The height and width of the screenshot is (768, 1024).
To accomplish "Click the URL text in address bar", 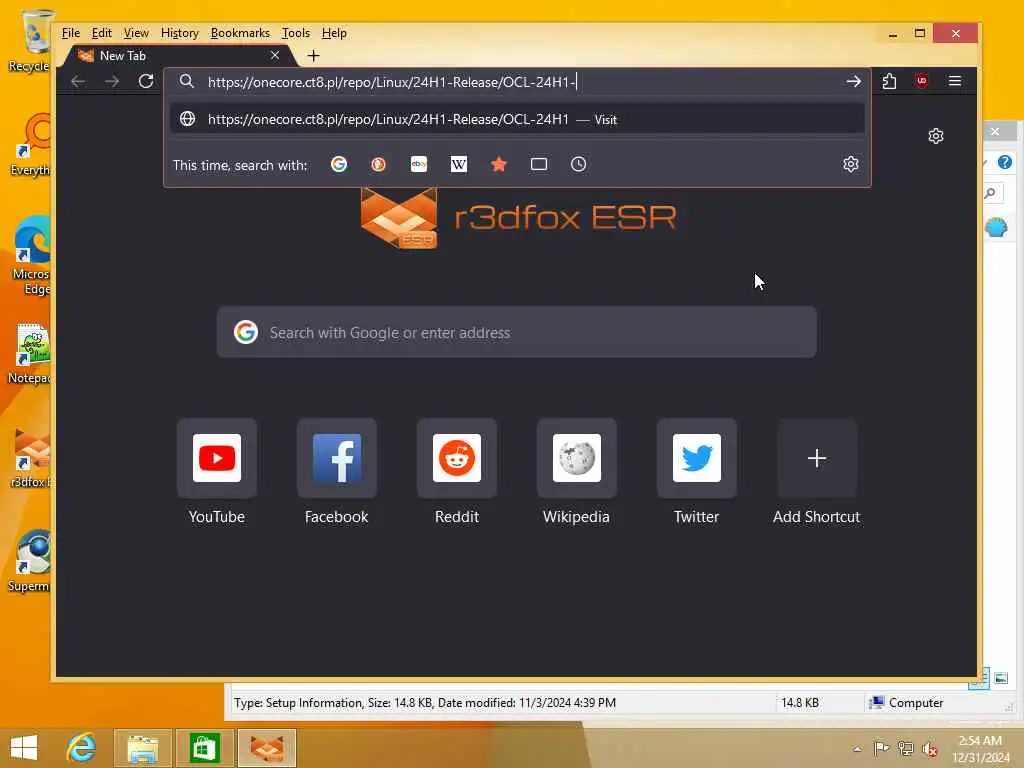I will [392, 82].
